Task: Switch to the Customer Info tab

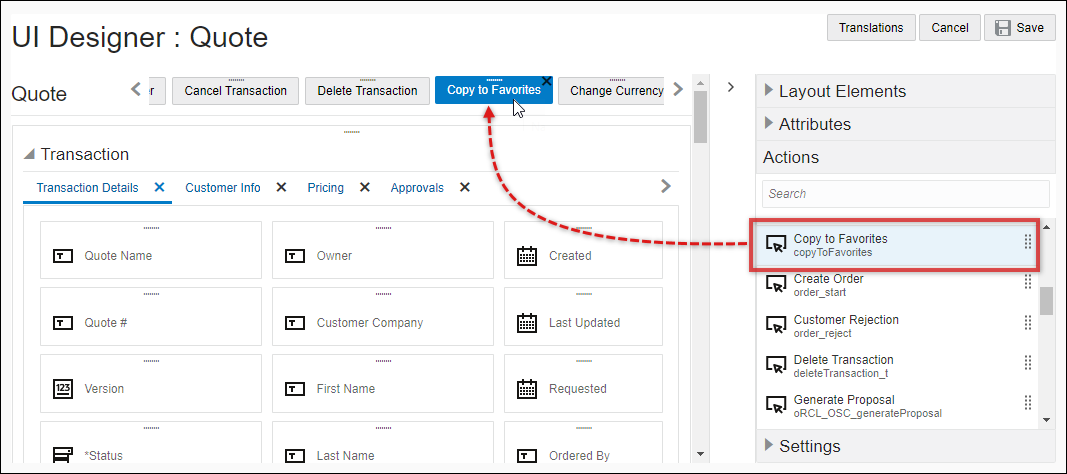Action: (223, 188)
